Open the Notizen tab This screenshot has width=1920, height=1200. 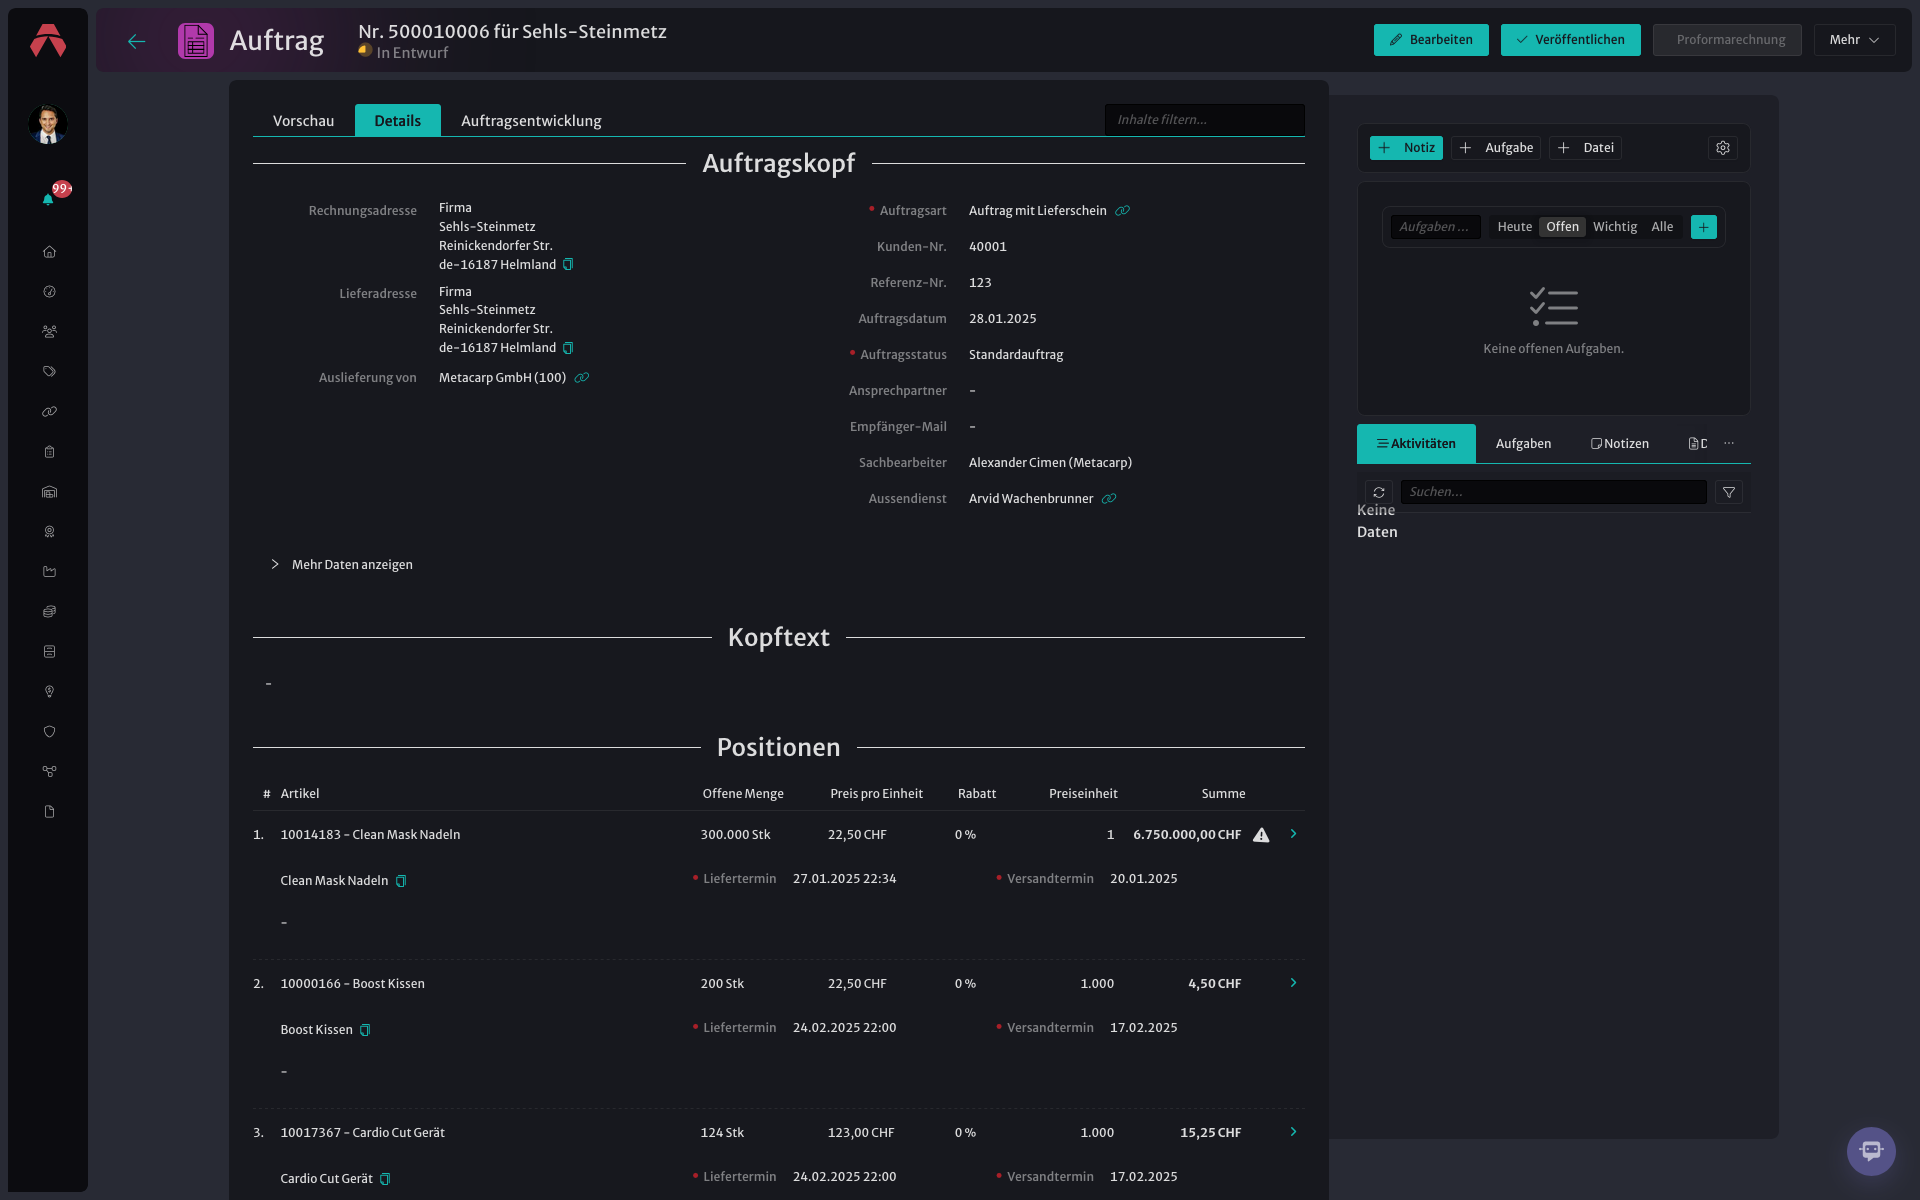click(x=1620, y=443)
